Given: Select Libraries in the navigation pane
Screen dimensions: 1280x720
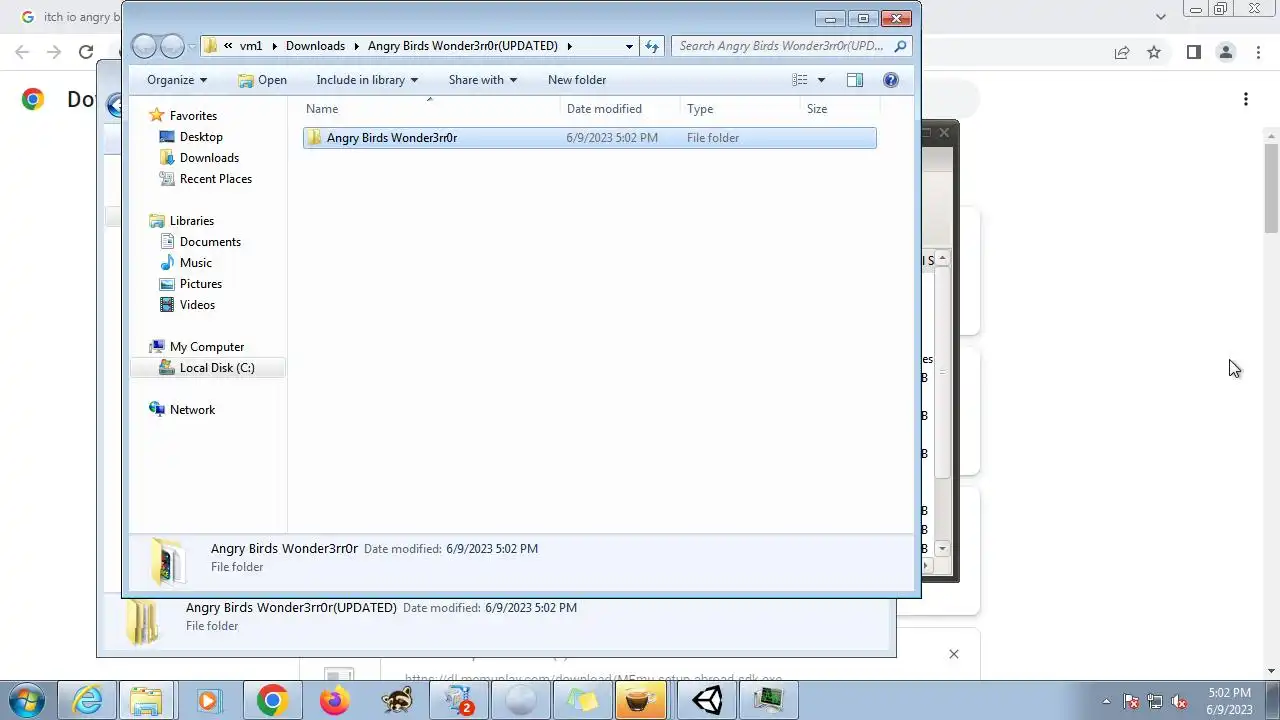Looking at the screenshot, I should coord(191,221).
